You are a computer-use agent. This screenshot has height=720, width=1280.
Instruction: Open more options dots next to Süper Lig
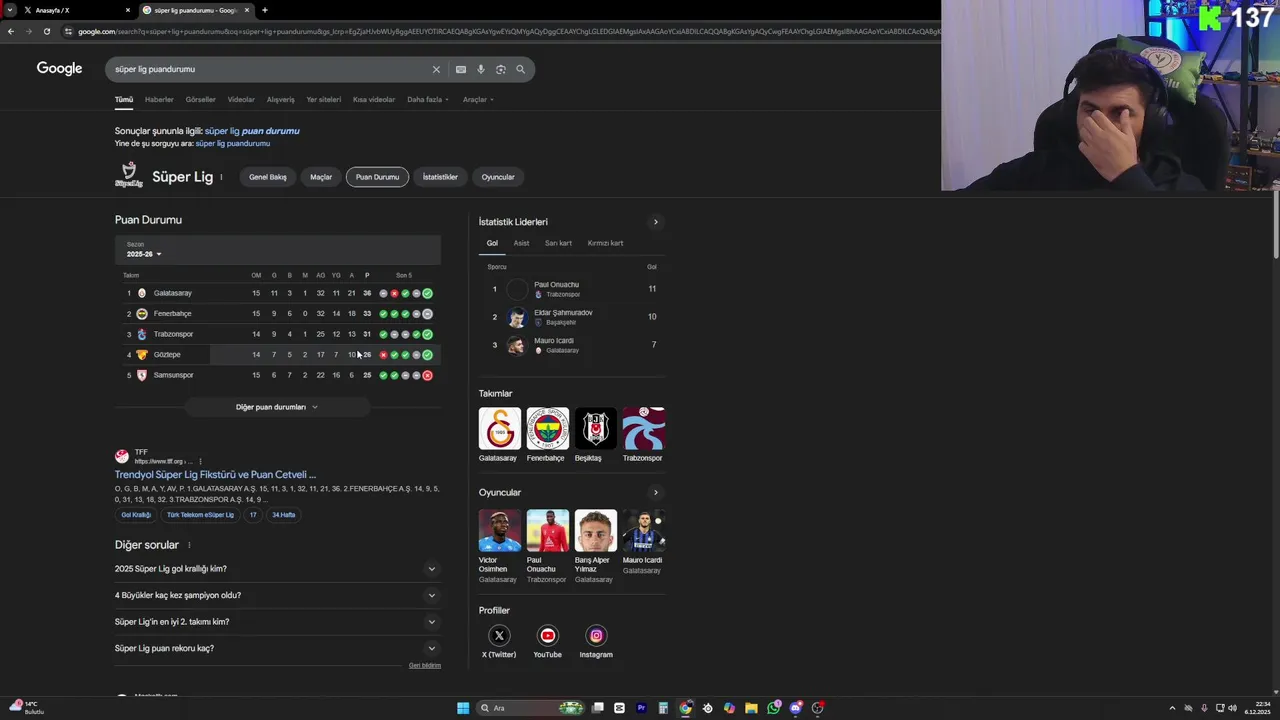click(221, 177)
